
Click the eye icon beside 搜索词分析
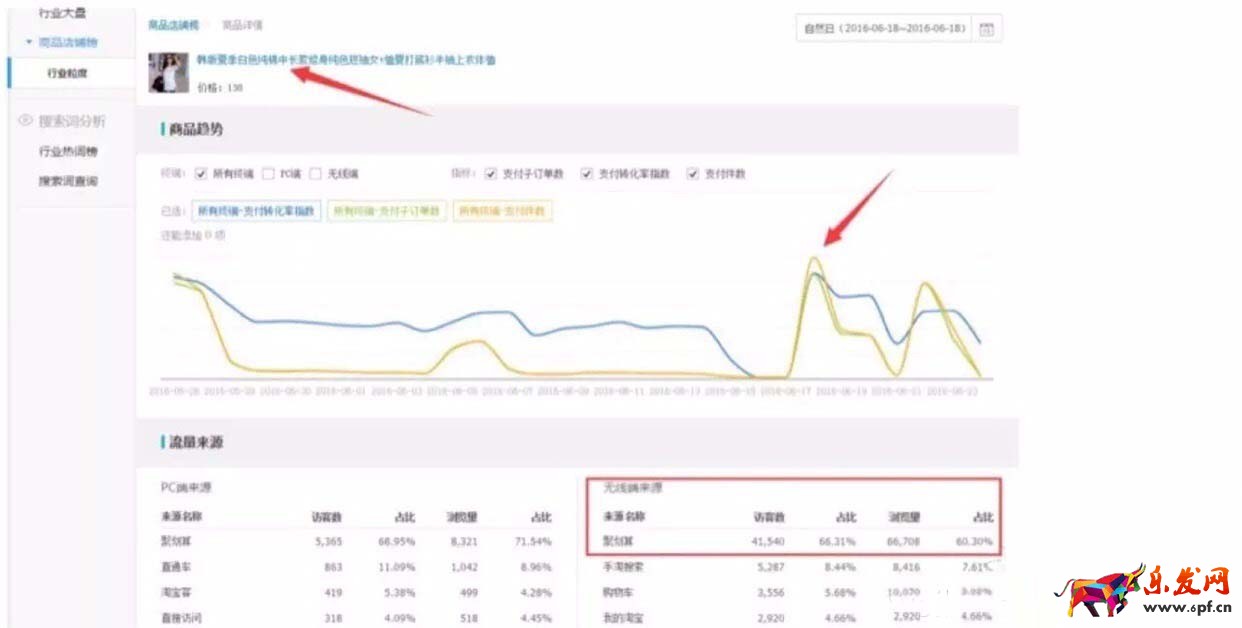[26, 121]
